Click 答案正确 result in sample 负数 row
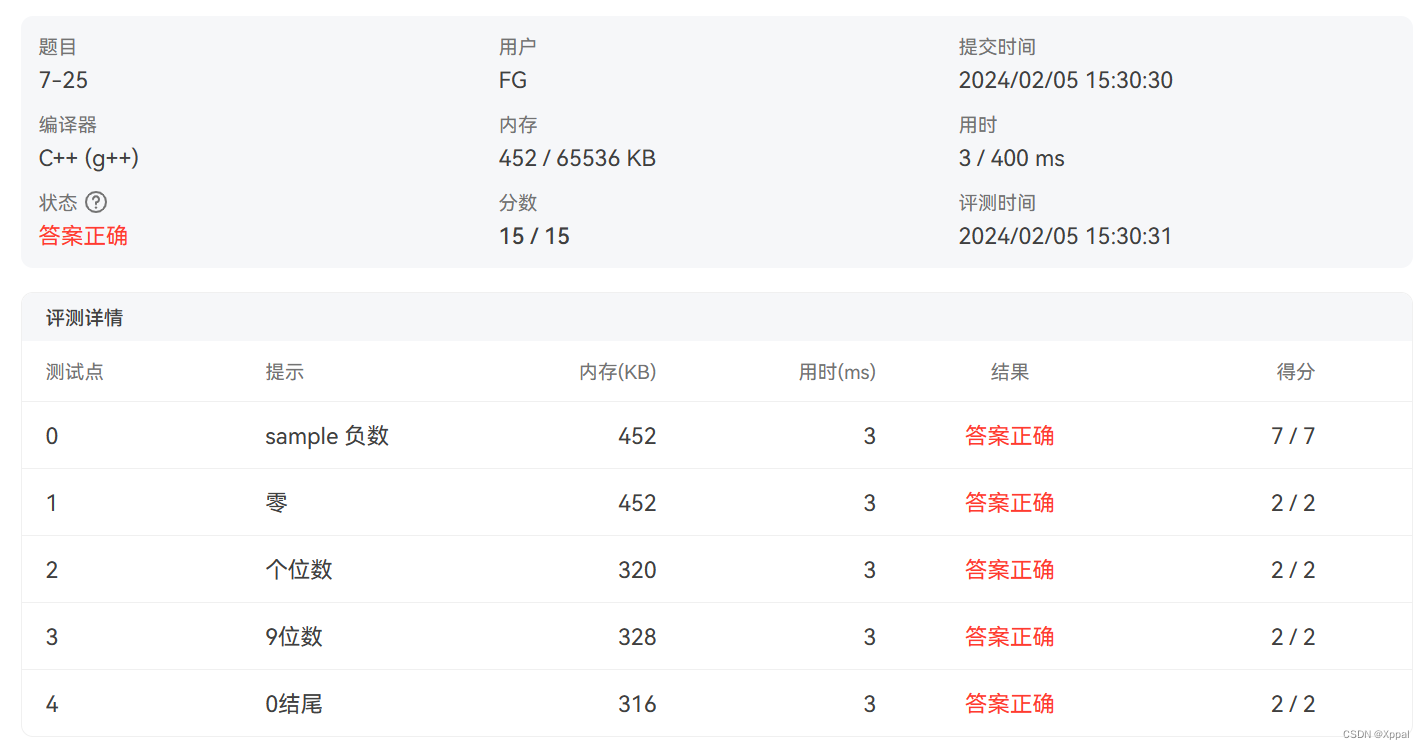 click(x=1010, y=436)
